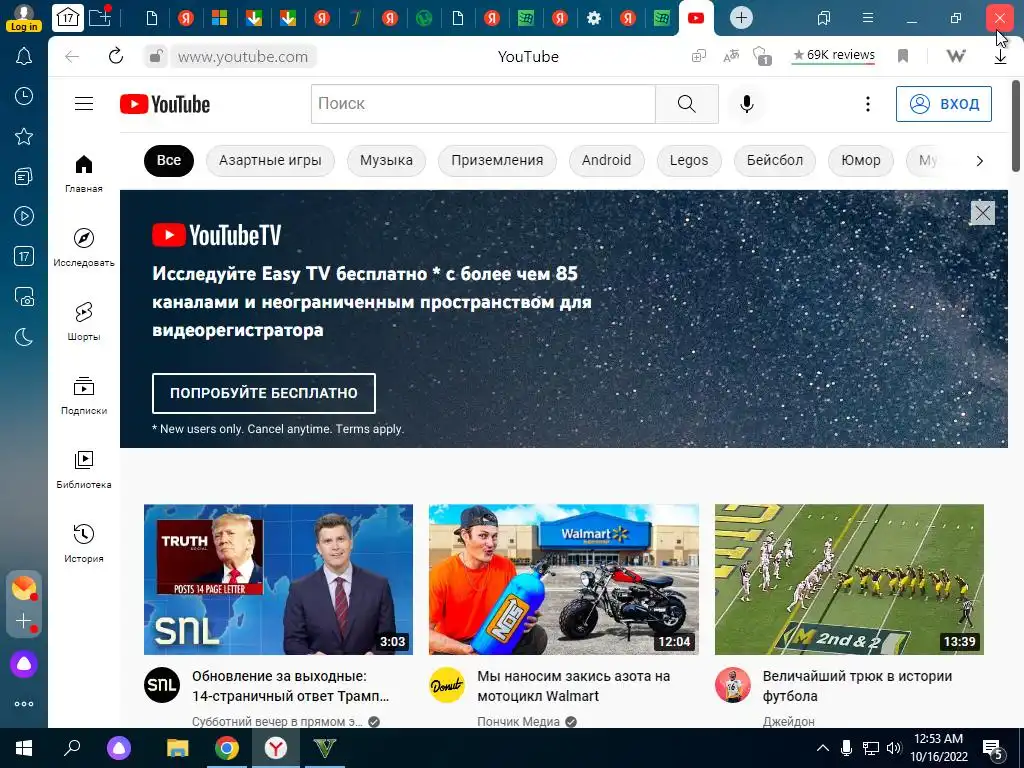Open Величайший трюк в истории футбола title
Viewport: 1024px width, 768px height.
pos(857,686)
